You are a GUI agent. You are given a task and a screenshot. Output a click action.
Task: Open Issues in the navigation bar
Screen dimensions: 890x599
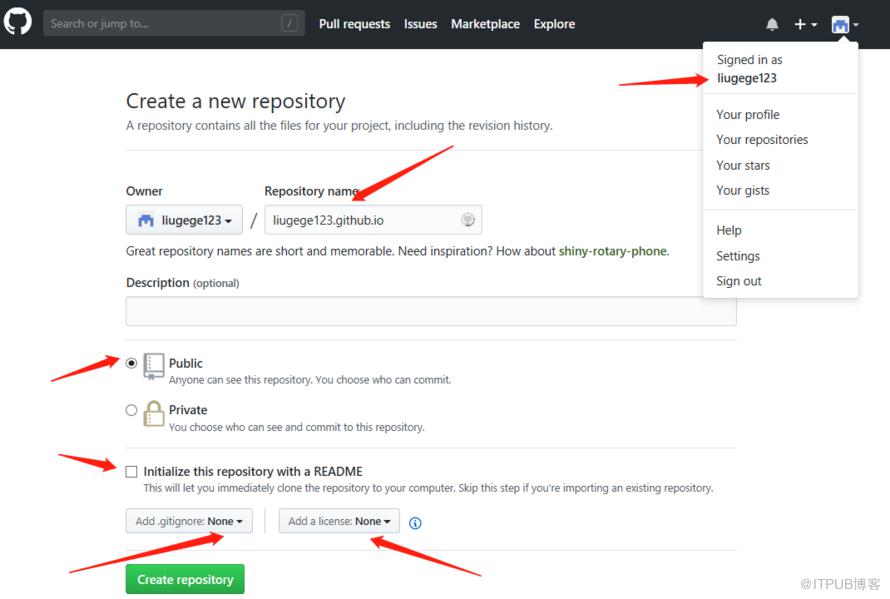click(421, 24)
